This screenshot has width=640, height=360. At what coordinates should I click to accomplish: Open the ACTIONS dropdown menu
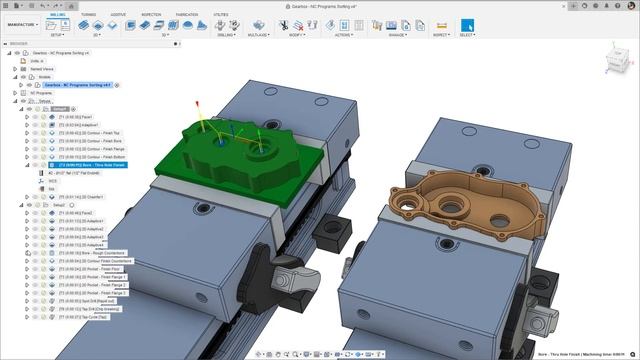[344, 35]
